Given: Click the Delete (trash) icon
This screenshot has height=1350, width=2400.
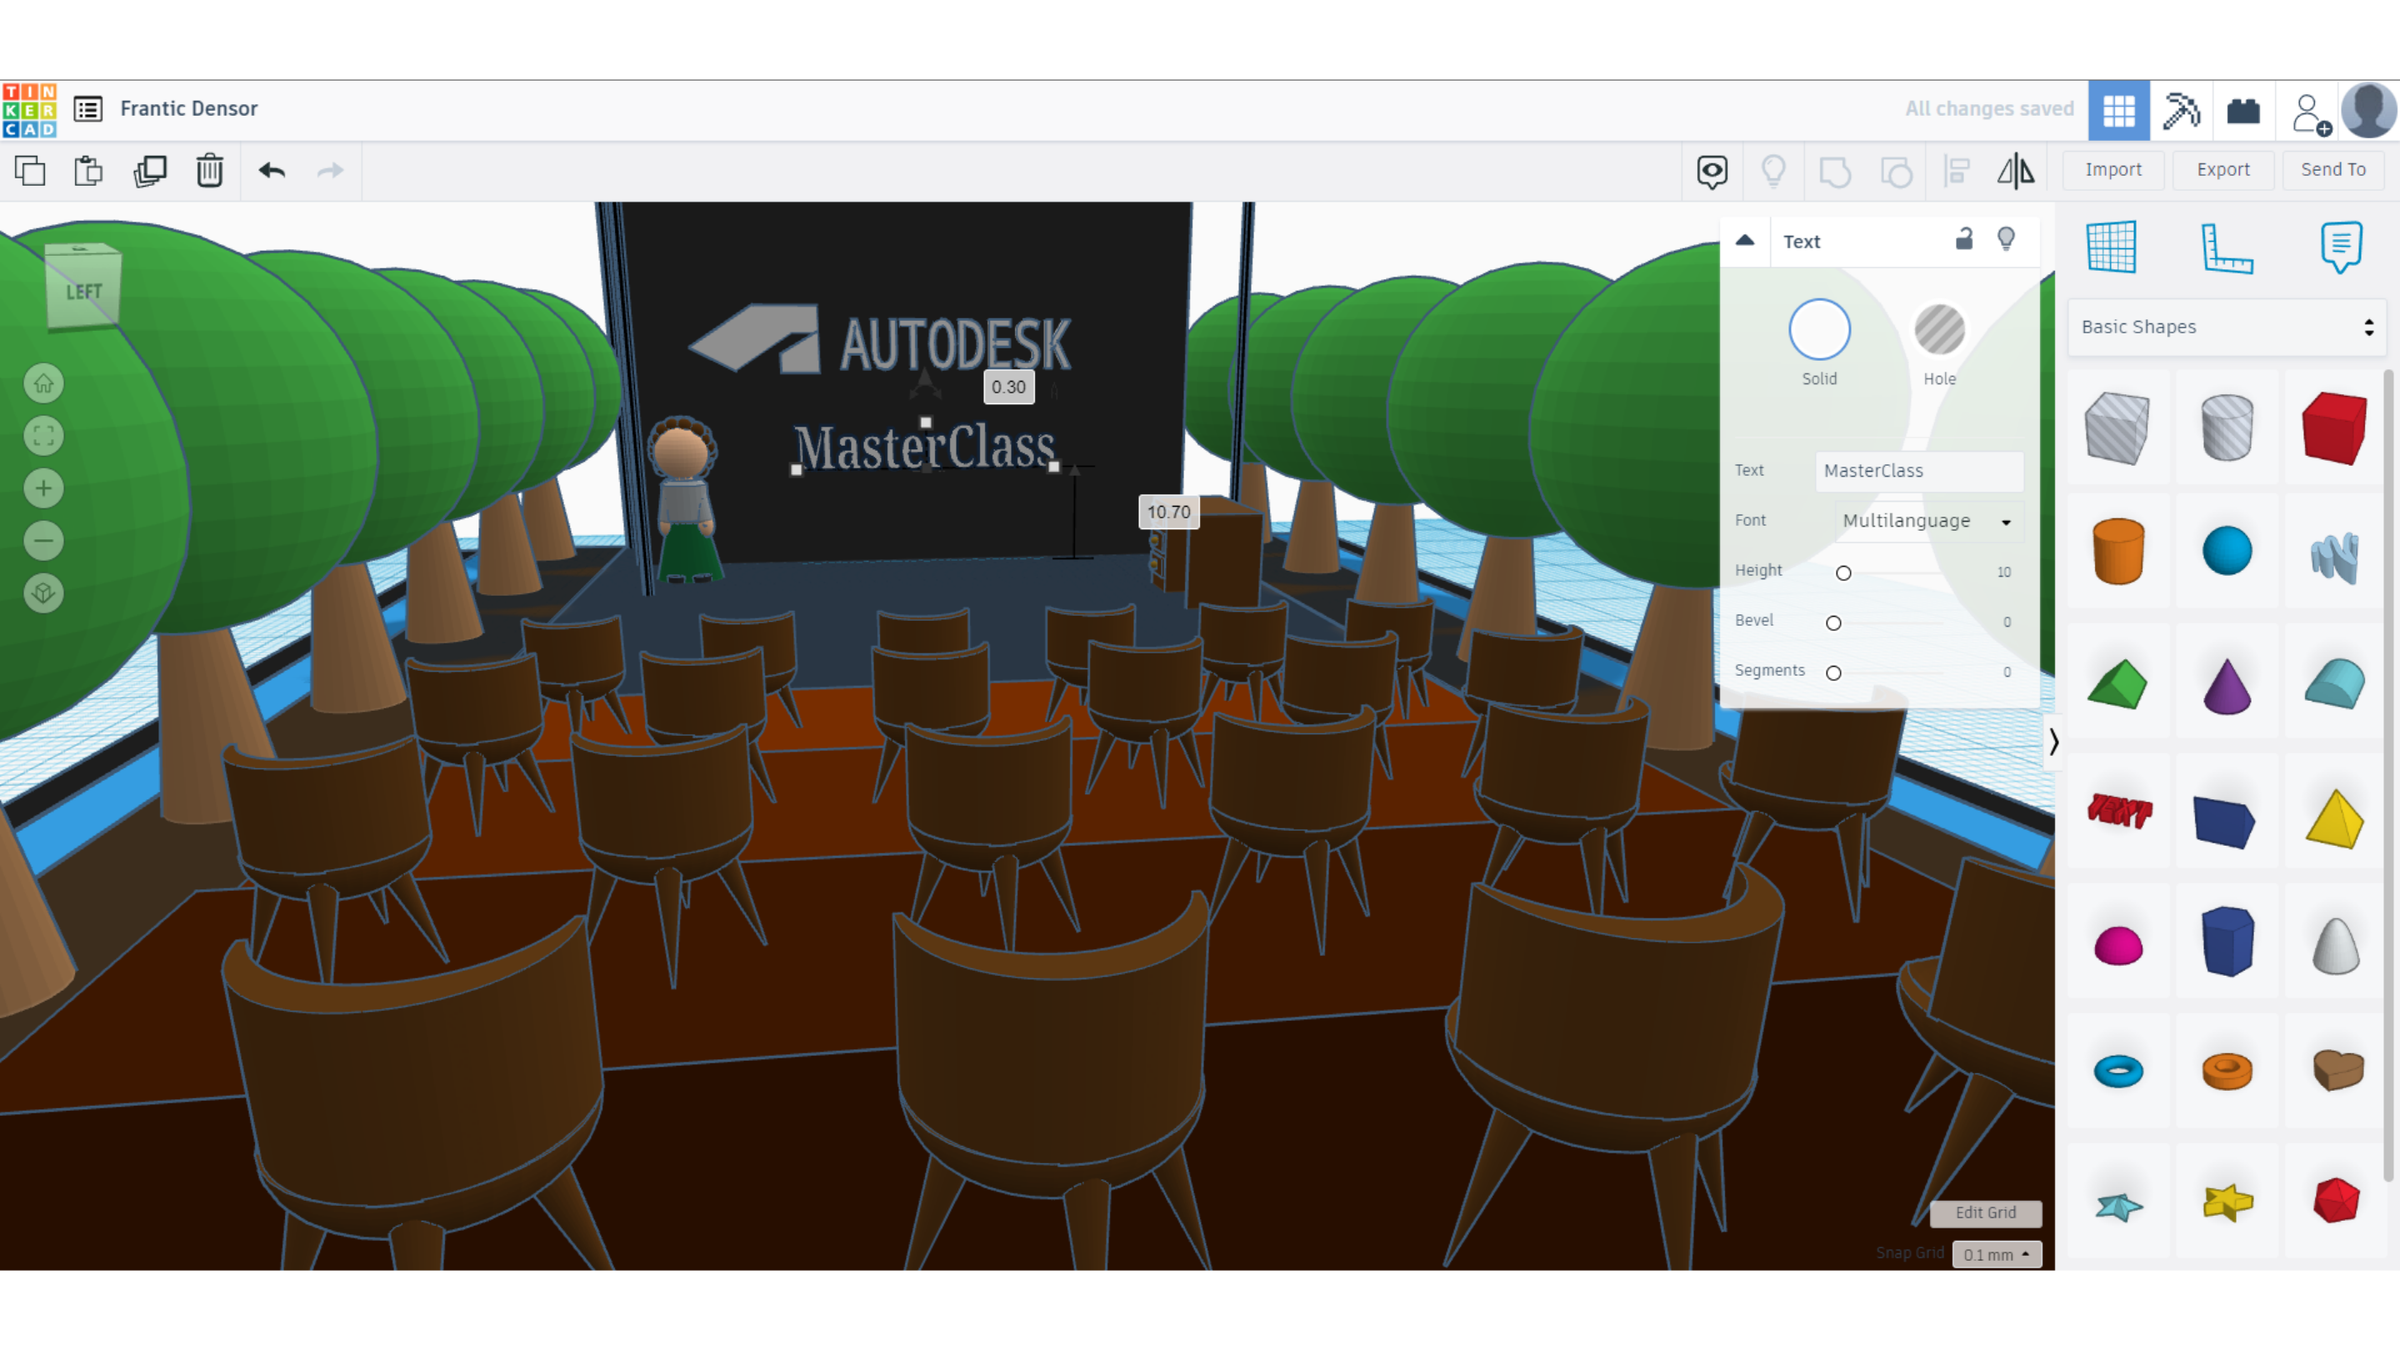Looking at the screenshot, I should (210, 170).
